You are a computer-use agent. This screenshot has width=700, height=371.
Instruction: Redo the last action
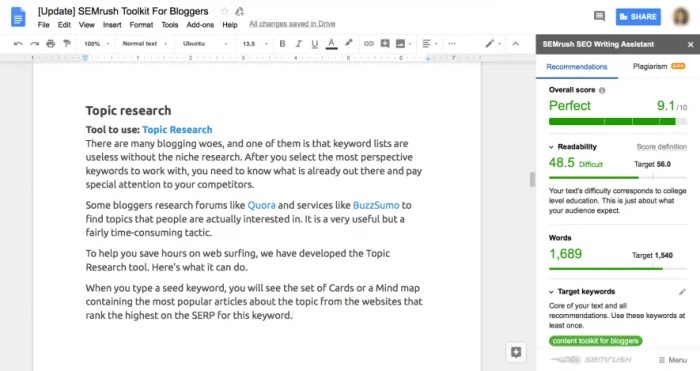(34, 44)
